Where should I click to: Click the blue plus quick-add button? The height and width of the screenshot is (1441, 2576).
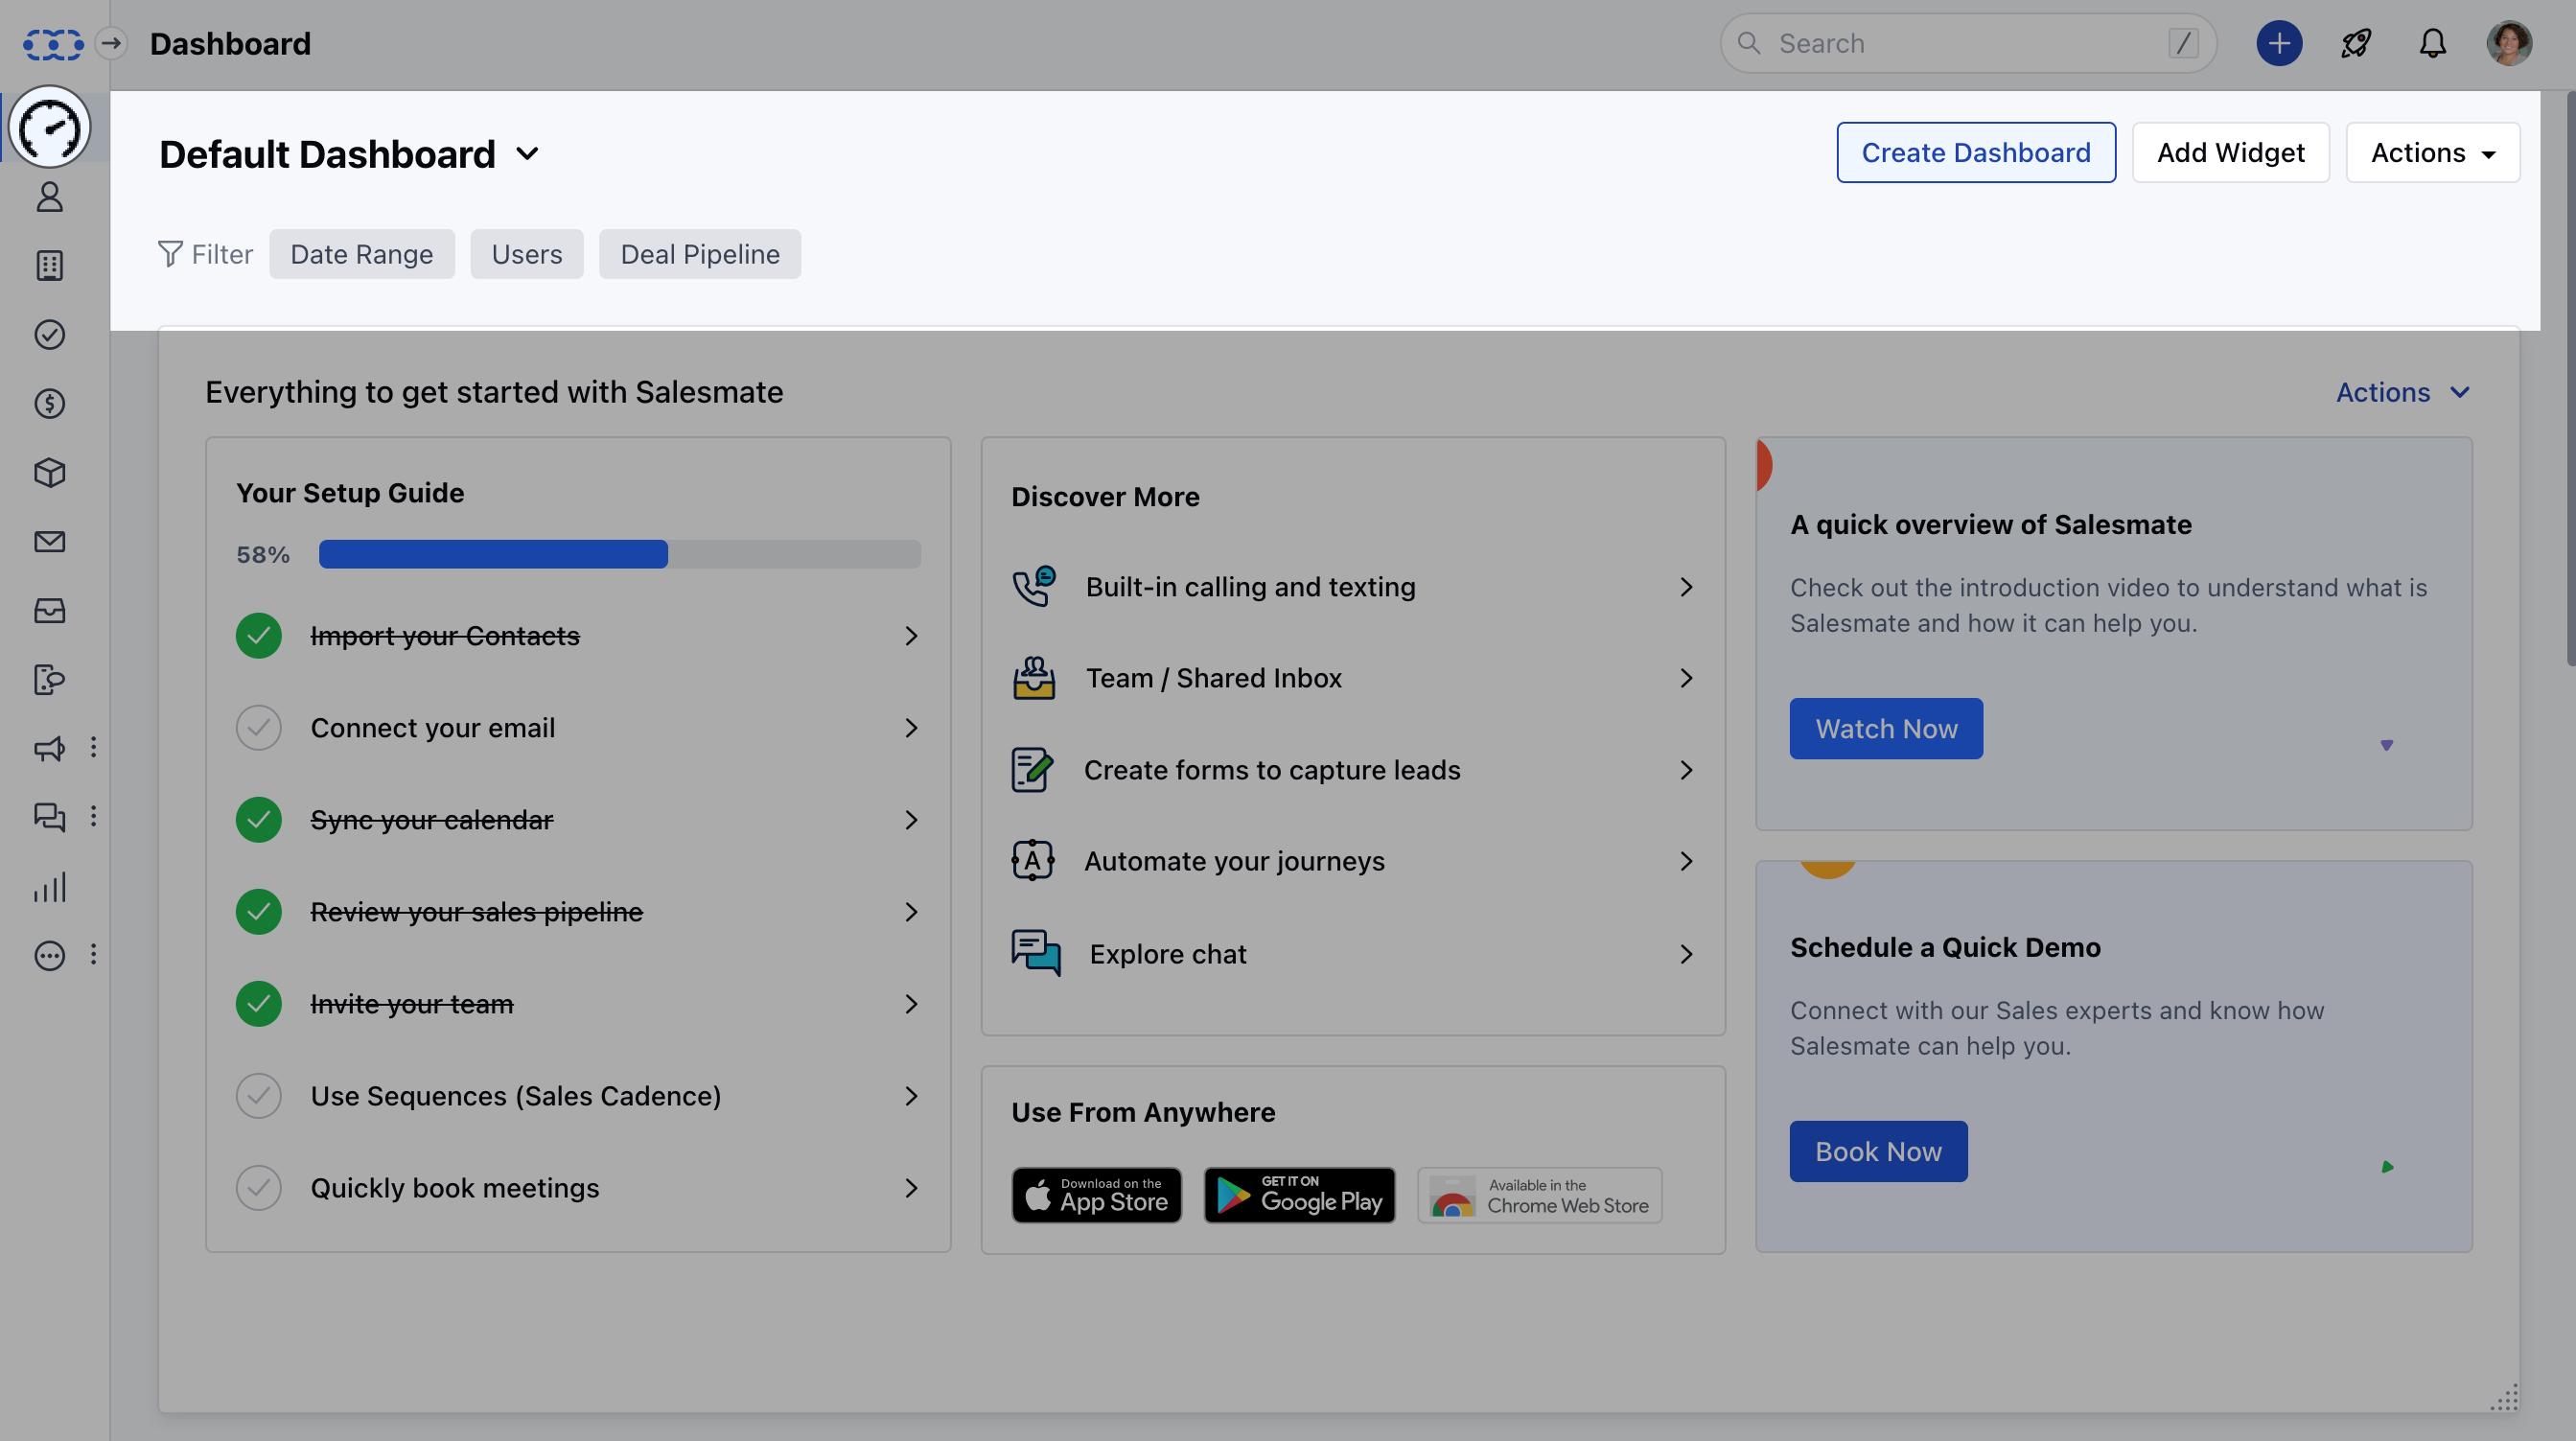point(2279,43)
